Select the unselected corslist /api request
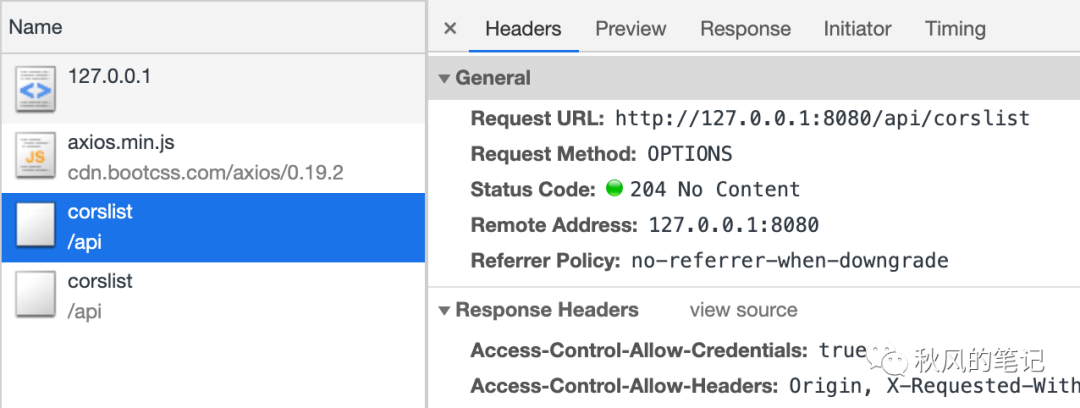Screen dimensions: 1080x408 (213, 296)
